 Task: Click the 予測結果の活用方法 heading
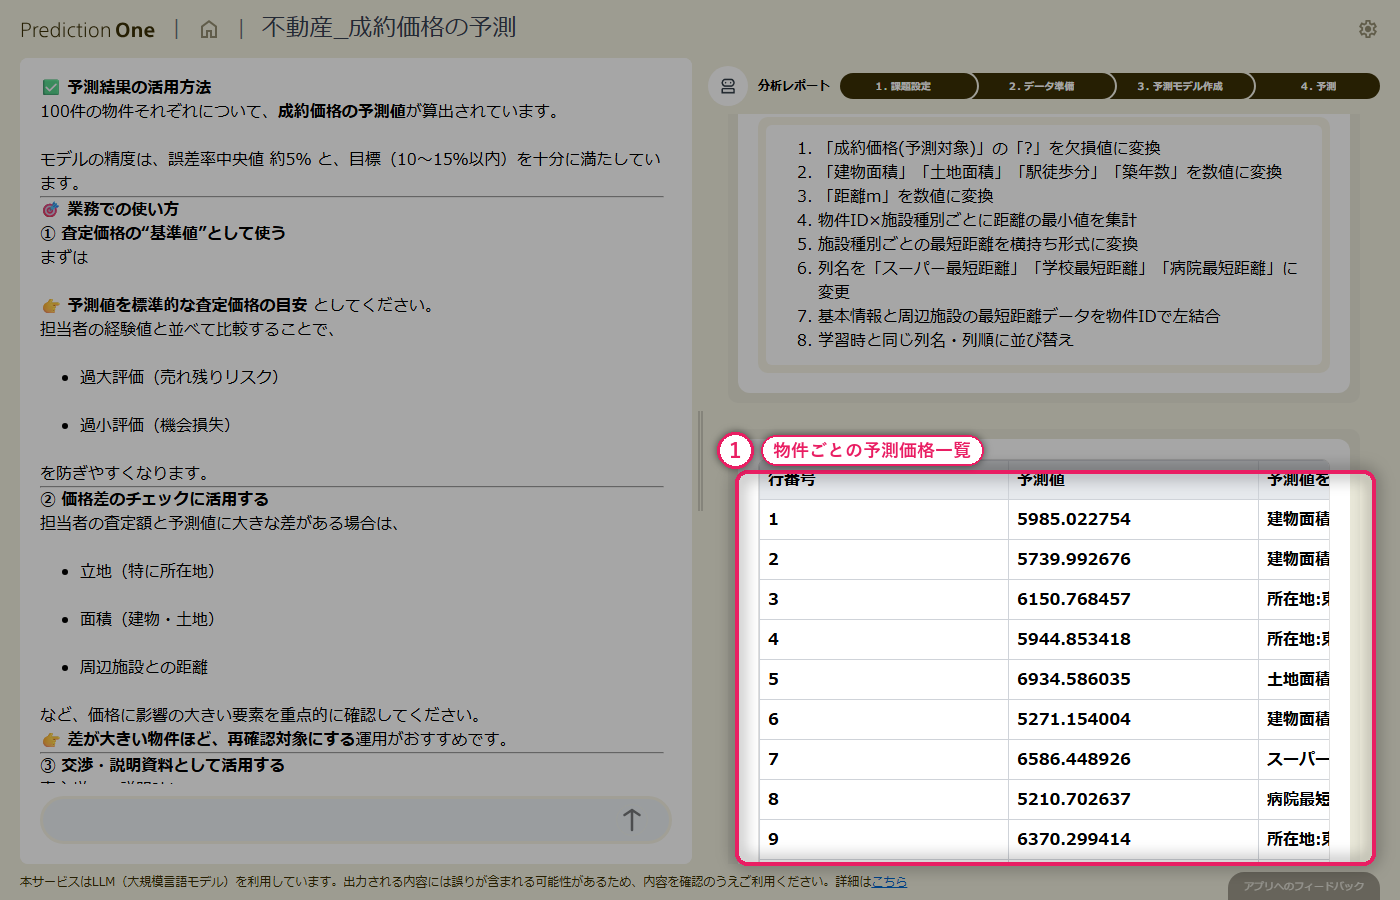(x=139, y=87)
